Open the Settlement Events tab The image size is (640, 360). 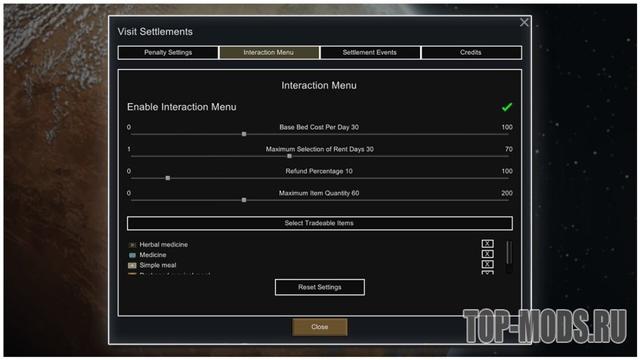pos(370,53)
